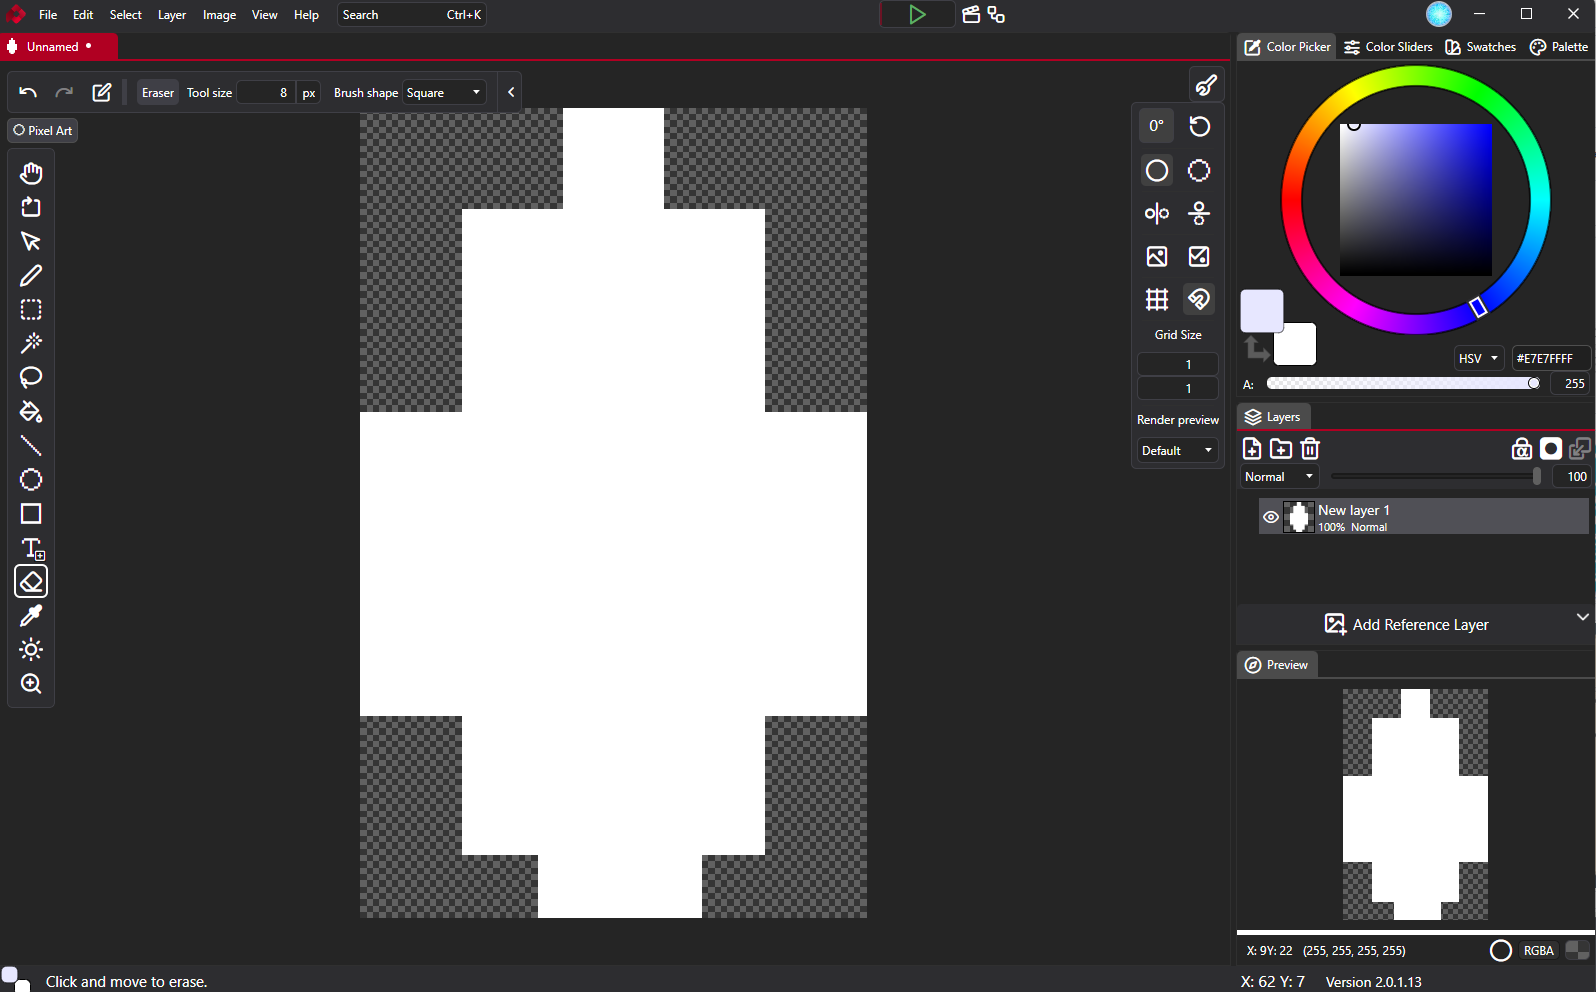Create a new layer
This screenshot has width=1596, height=992.
(x=1252, y=449)
